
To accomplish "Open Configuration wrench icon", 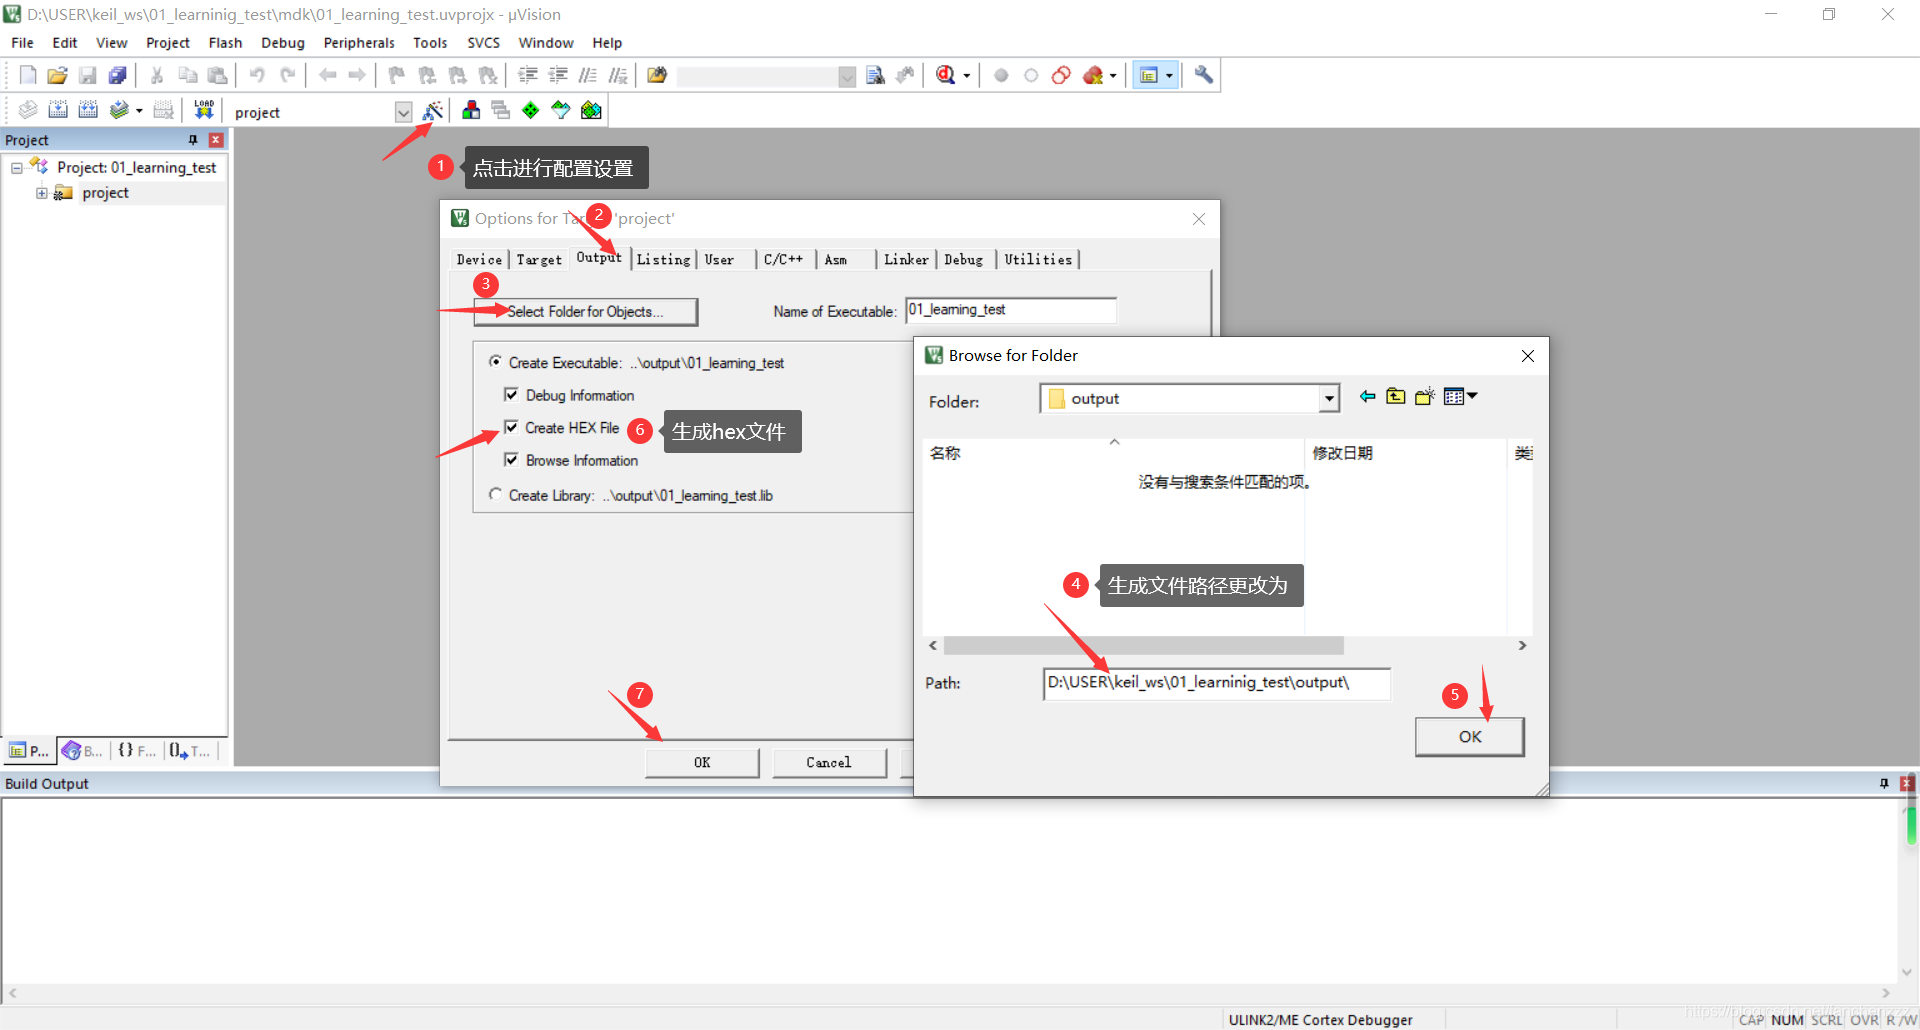I will click(1204, 75).
